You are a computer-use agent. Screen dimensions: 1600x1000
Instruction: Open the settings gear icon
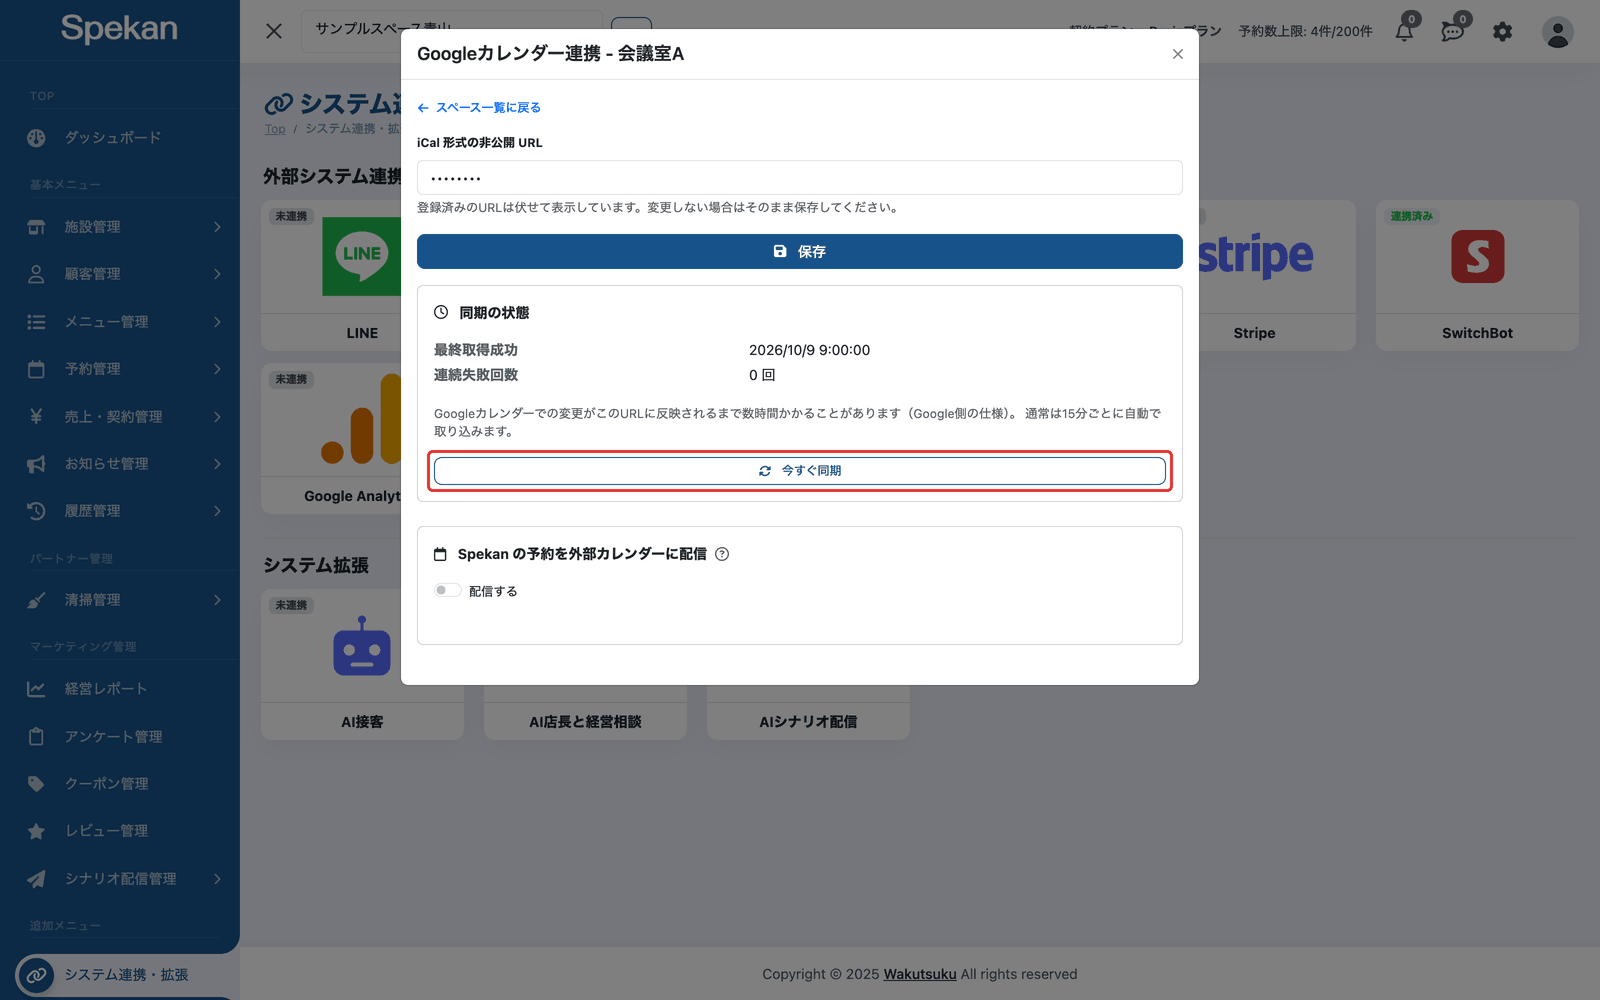tap(1502, 32)
